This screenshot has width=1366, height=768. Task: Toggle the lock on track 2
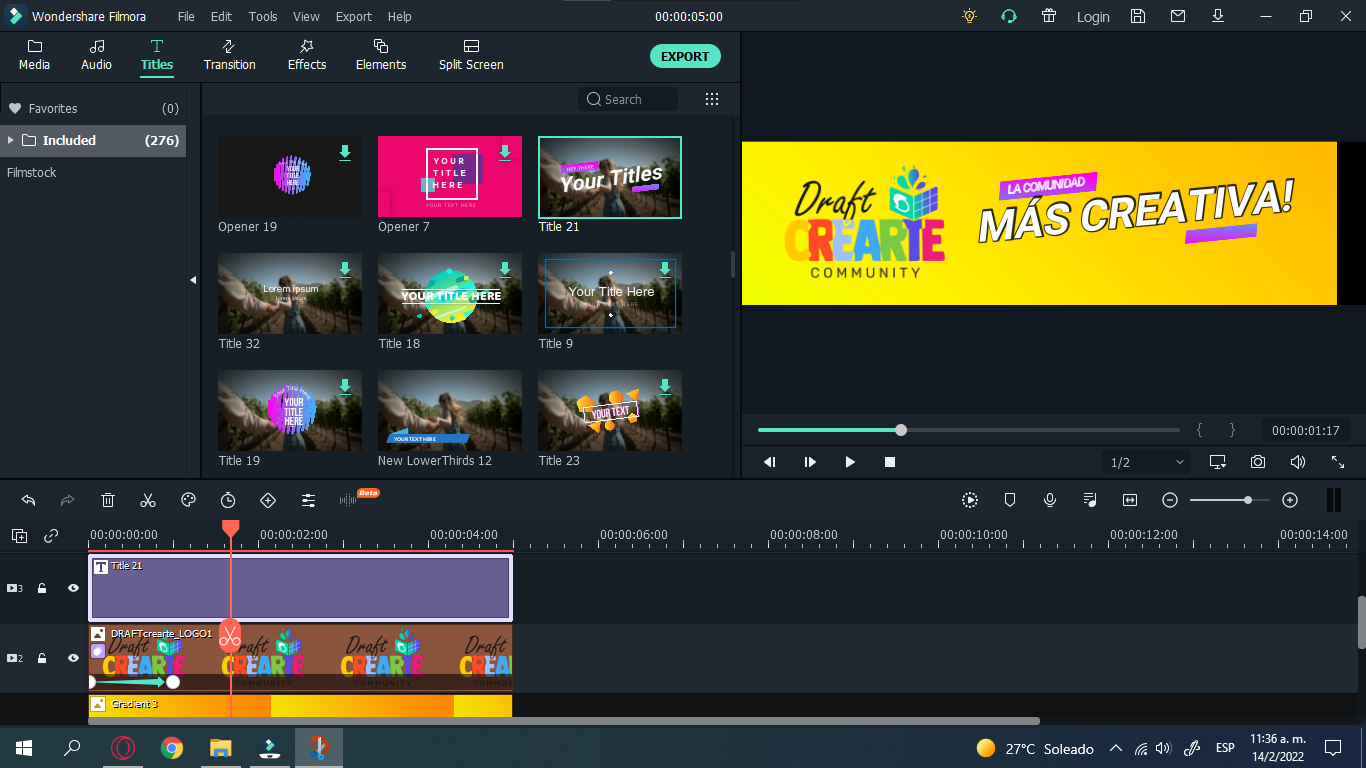pyautogui.click(x=42, y=658)
